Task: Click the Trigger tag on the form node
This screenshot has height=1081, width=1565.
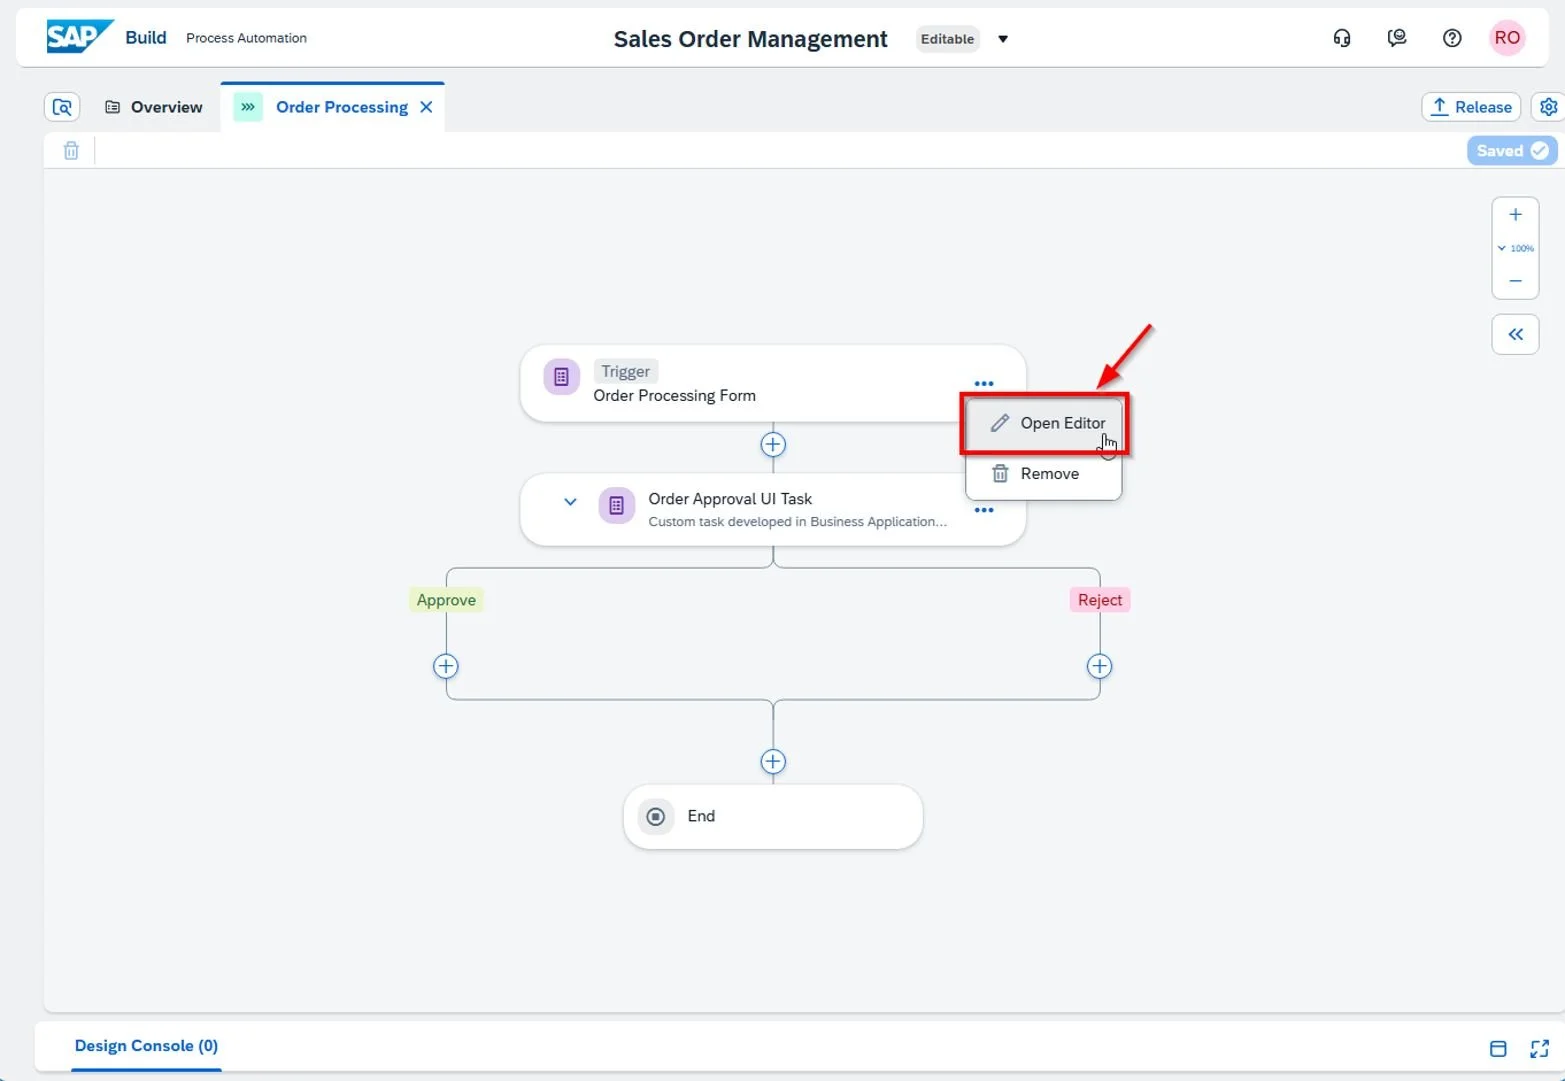Action: [626, 371]
